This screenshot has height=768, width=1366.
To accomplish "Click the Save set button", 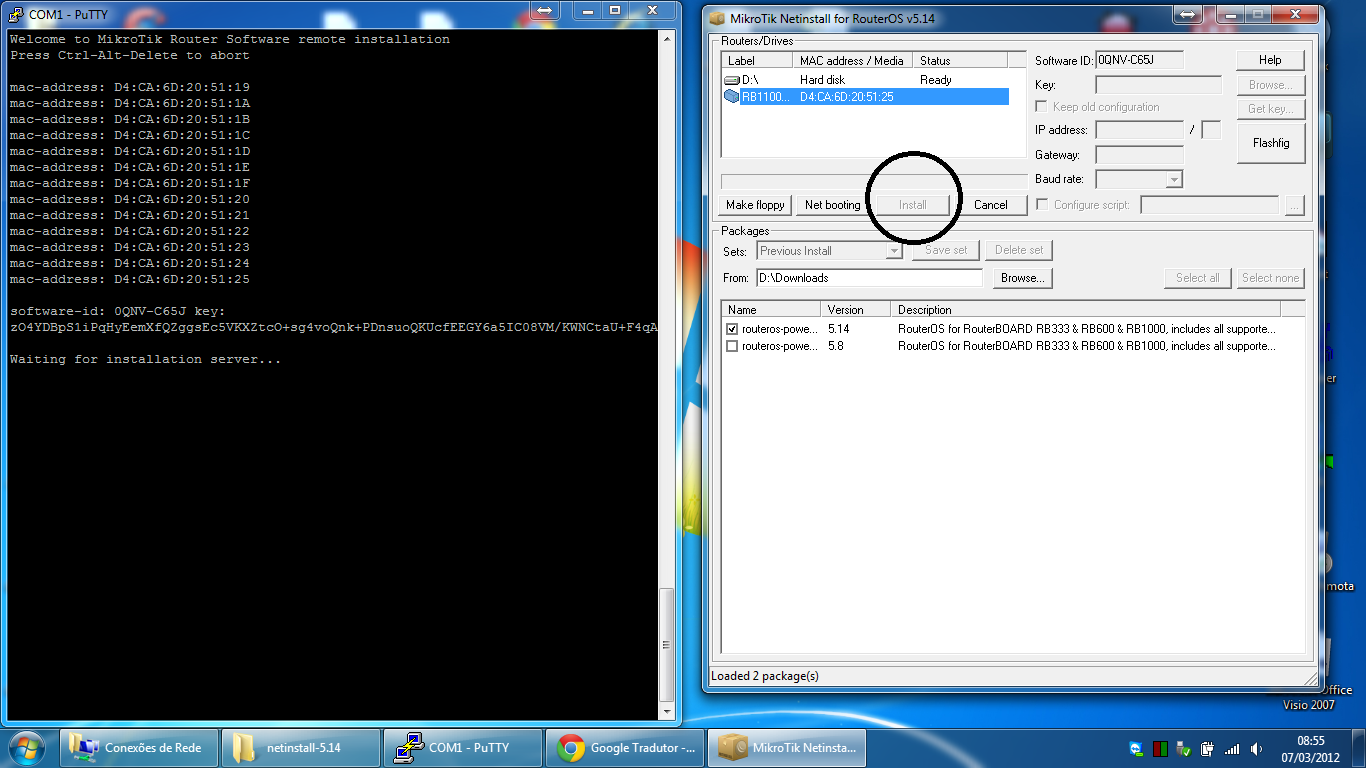I will (946, 250).
